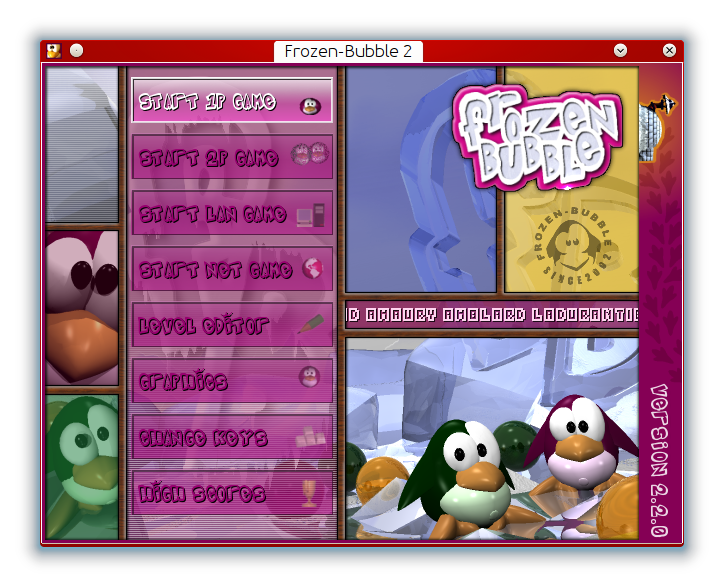Screen dimensions: 724x587
Task: Open the Start LAN Game option
Action: click(x=232, y=213)
